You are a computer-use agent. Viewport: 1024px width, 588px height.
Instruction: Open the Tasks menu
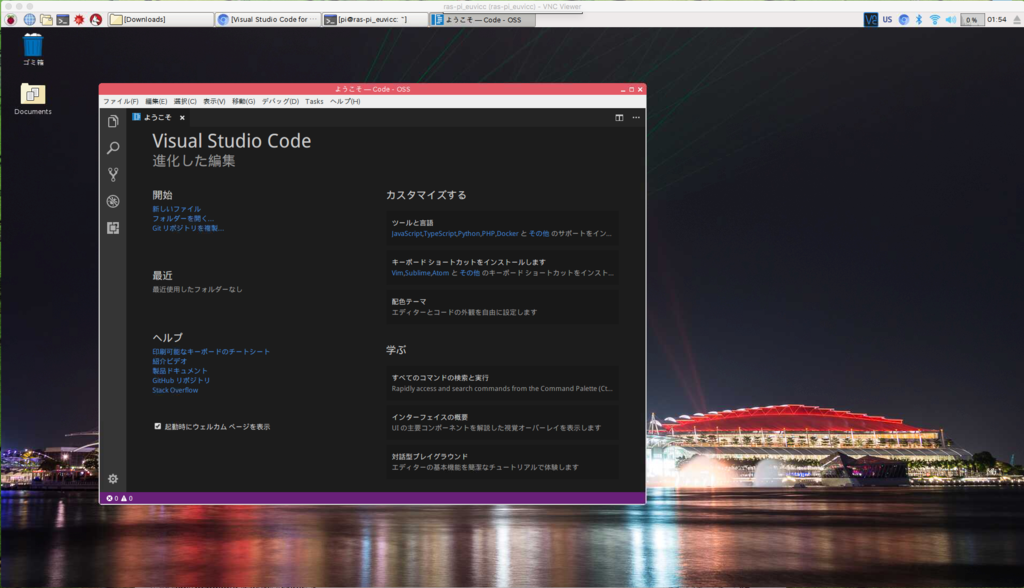click(x=314, y=101)
